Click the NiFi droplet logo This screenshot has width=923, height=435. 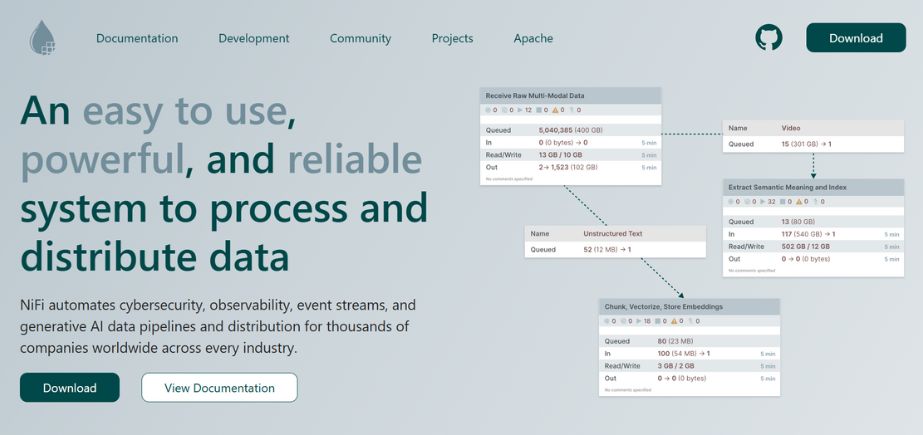[42, 38]
